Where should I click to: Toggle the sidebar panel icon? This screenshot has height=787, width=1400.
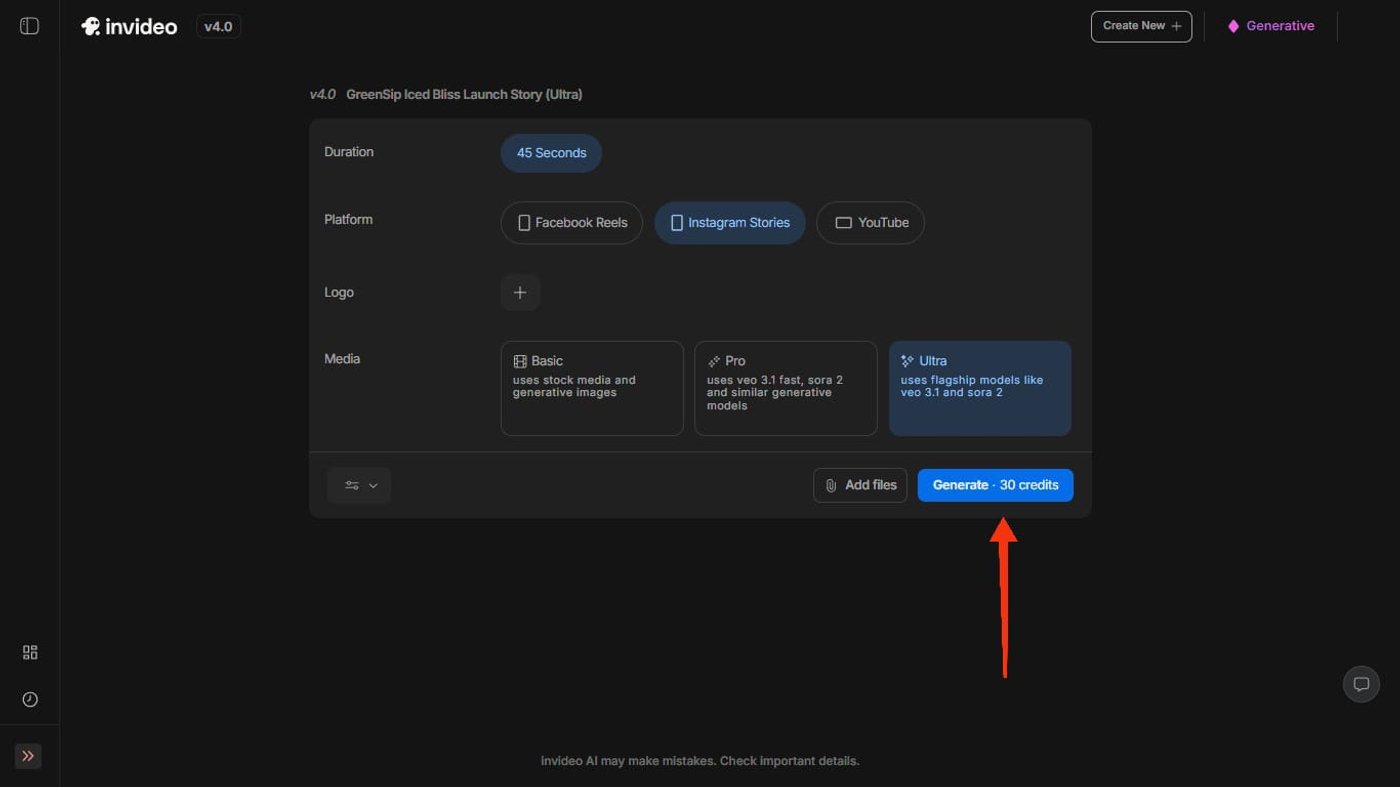click(x=29, y=26)
